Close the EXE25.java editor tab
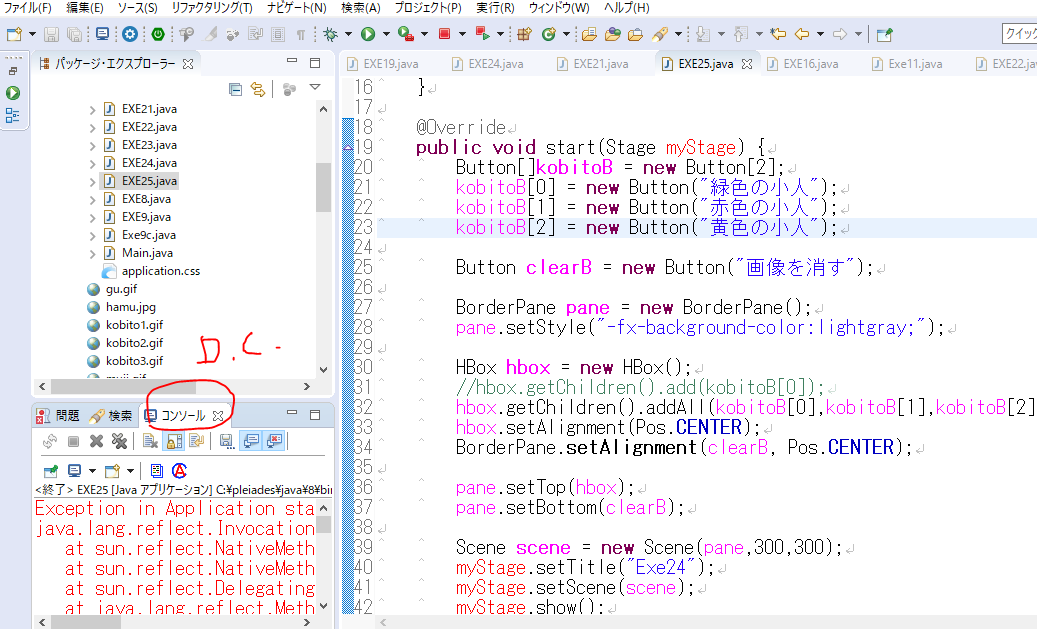 (x=747, y=64)
